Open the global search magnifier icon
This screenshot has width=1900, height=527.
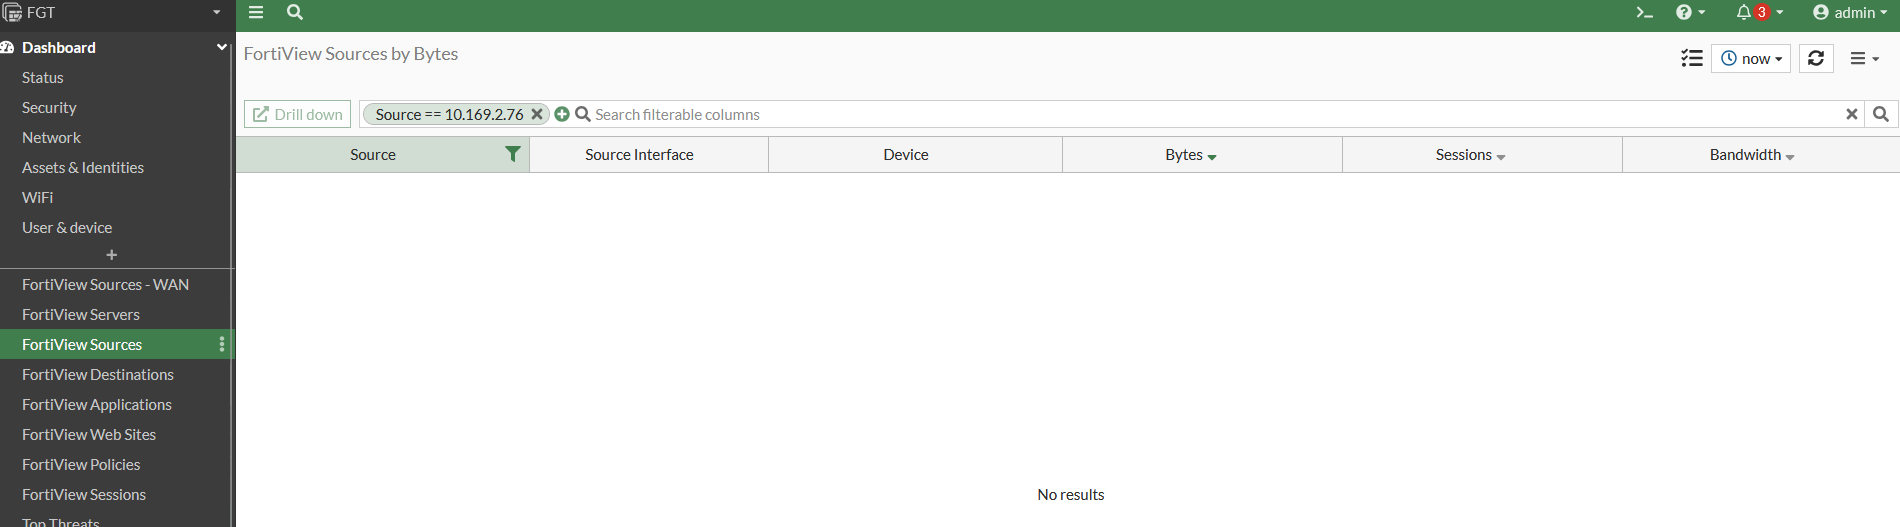295,13
